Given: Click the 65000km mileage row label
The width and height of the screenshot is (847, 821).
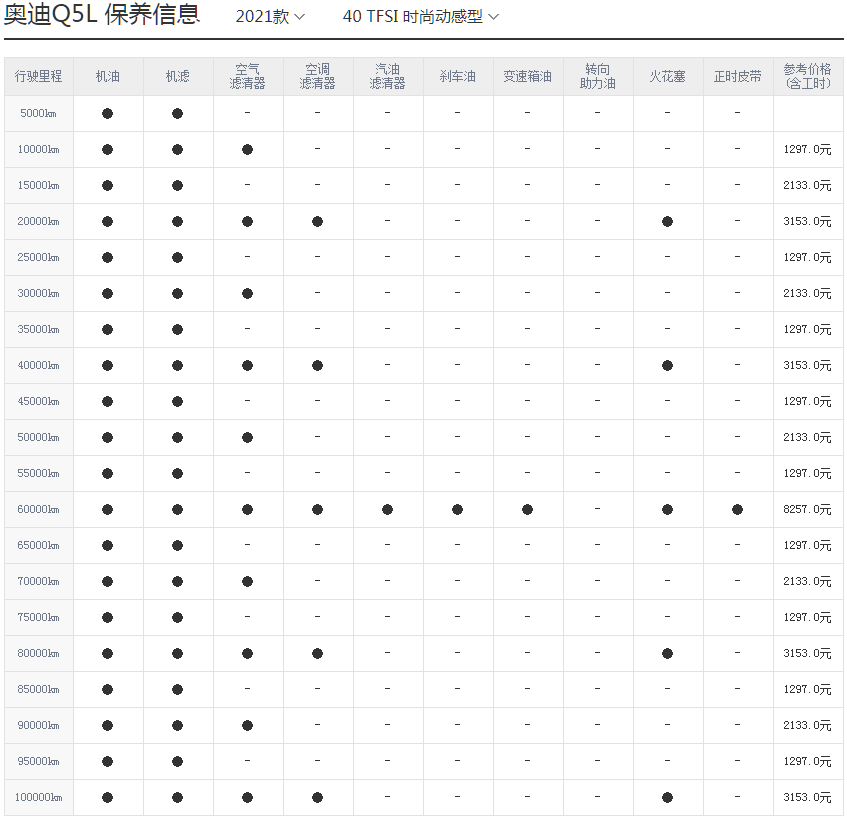Looking at the screenshot, I should [x=38, y=546].
